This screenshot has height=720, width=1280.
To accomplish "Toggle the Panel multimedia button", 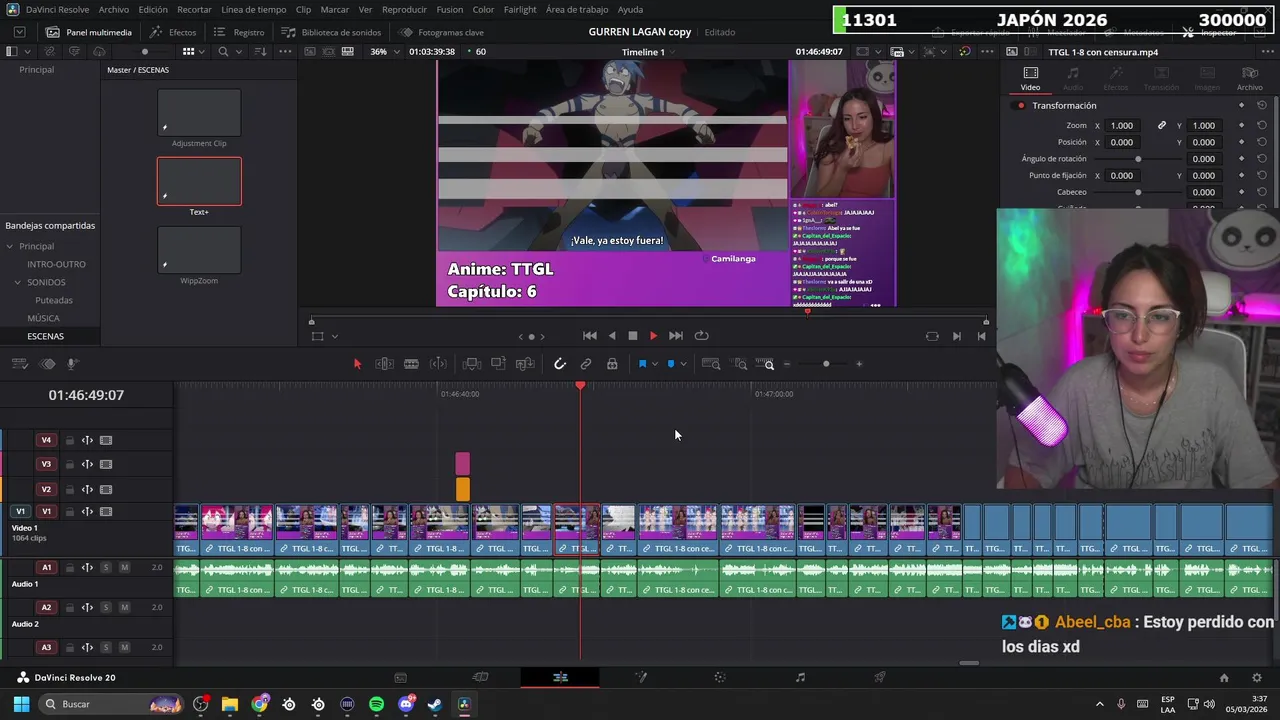I will [90, 32].
